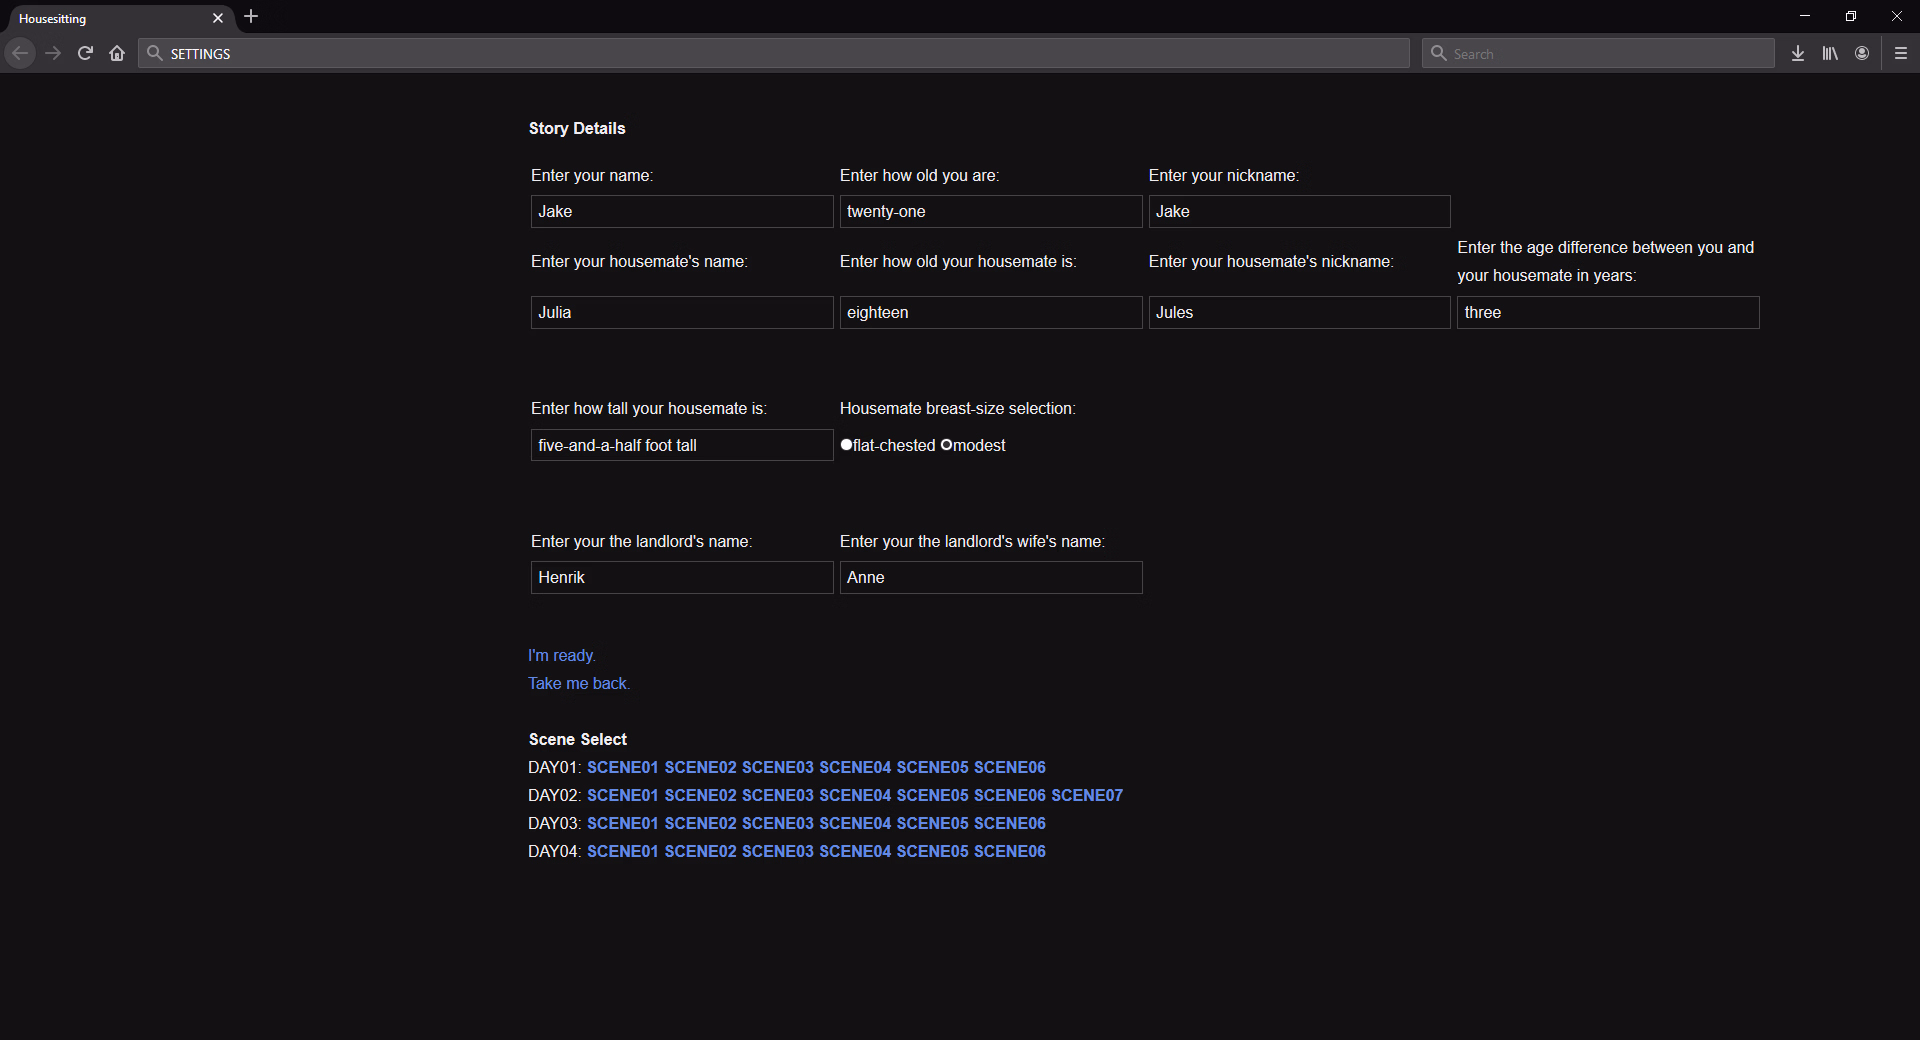
Task: Open the account profile icon
Action: point(1863,53)
